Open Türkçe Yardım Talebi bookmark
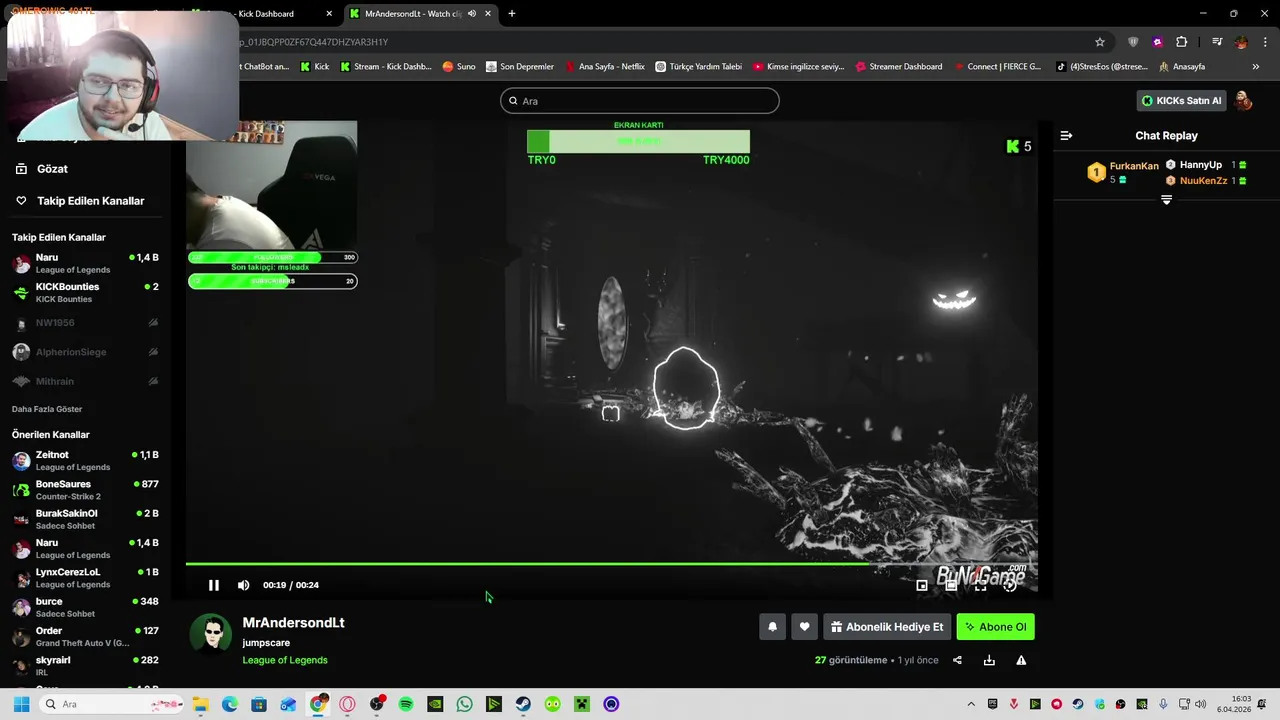 pyautogui.click(x=699, y=67)
